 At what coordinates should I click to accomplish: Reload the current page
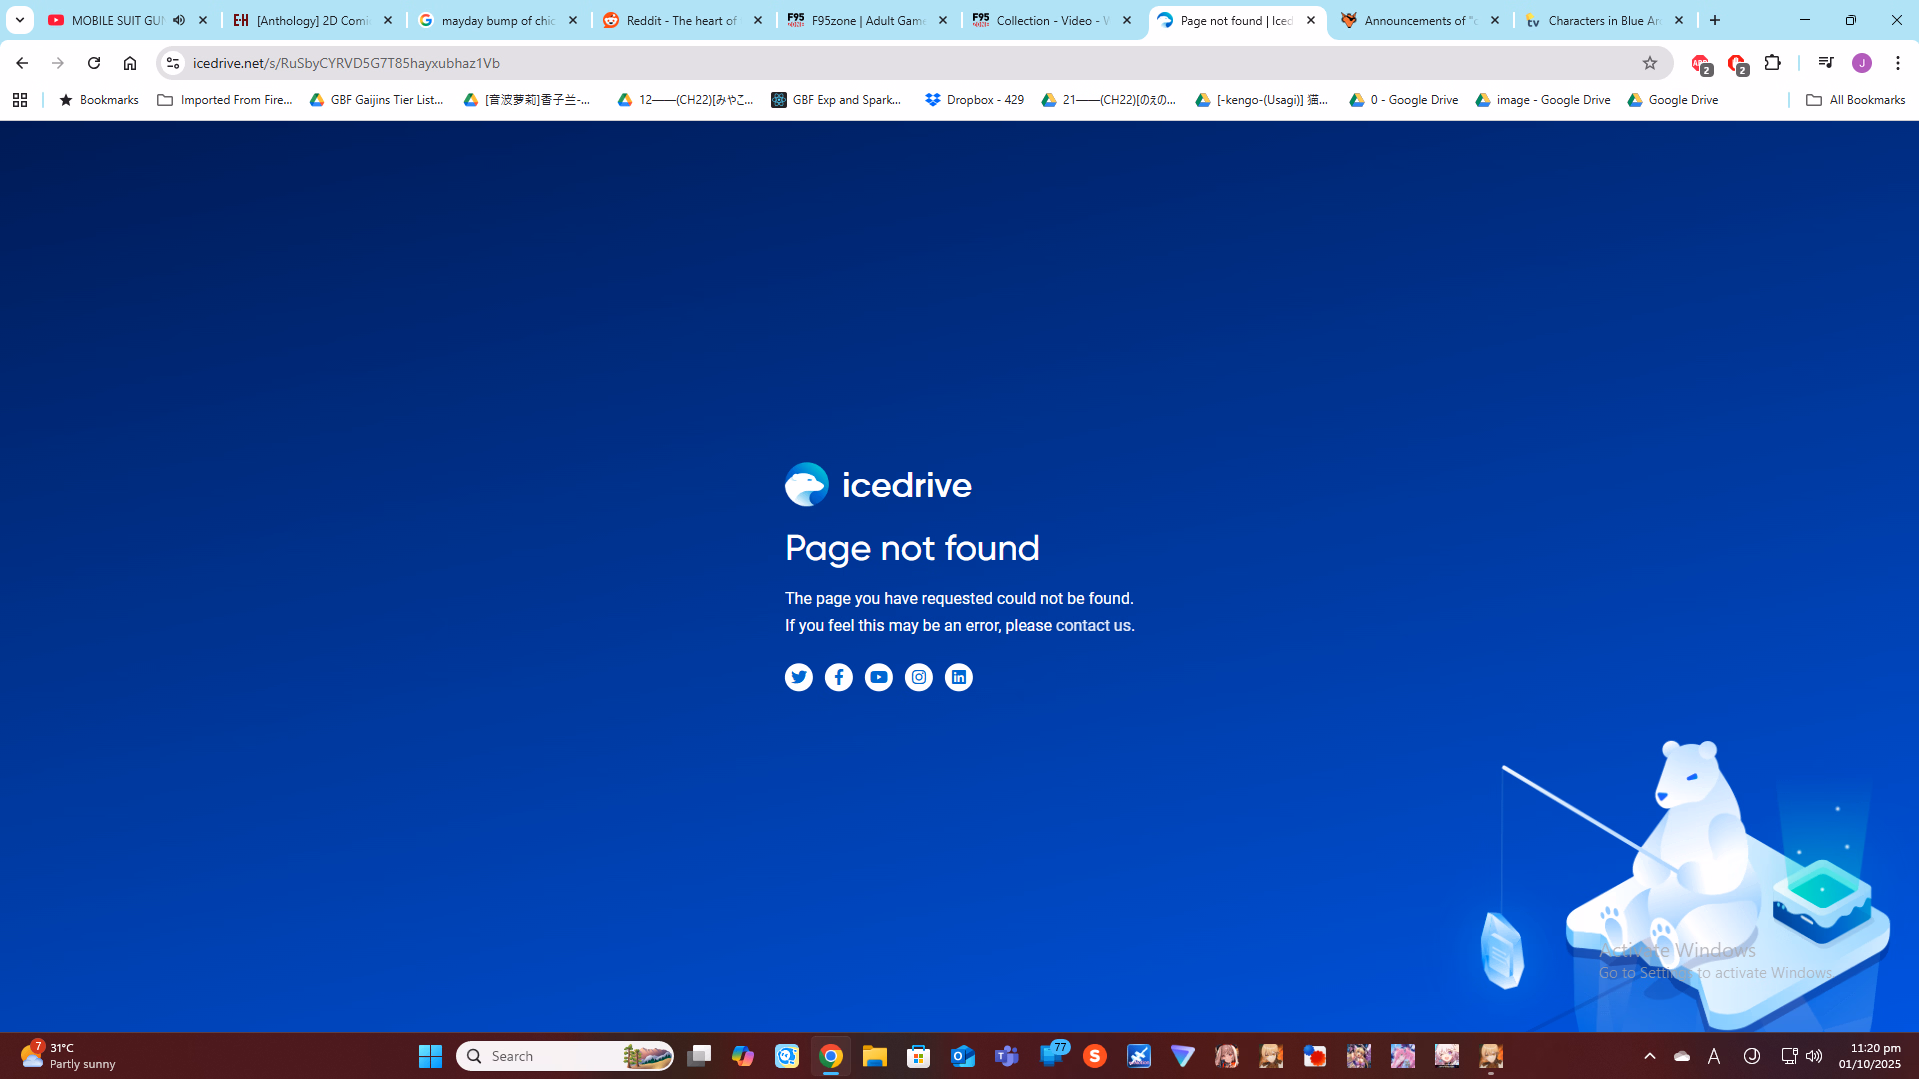[94, 63]
